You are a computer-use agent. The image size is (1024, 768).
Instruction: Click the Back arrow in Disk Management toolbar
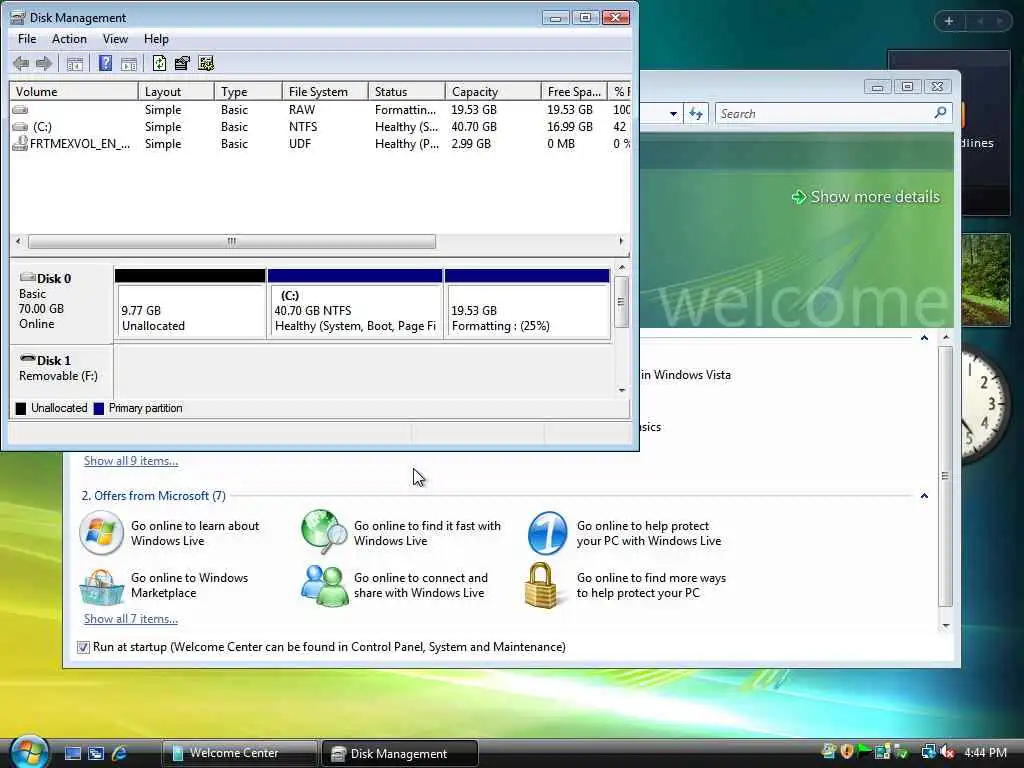click(21, 63)
